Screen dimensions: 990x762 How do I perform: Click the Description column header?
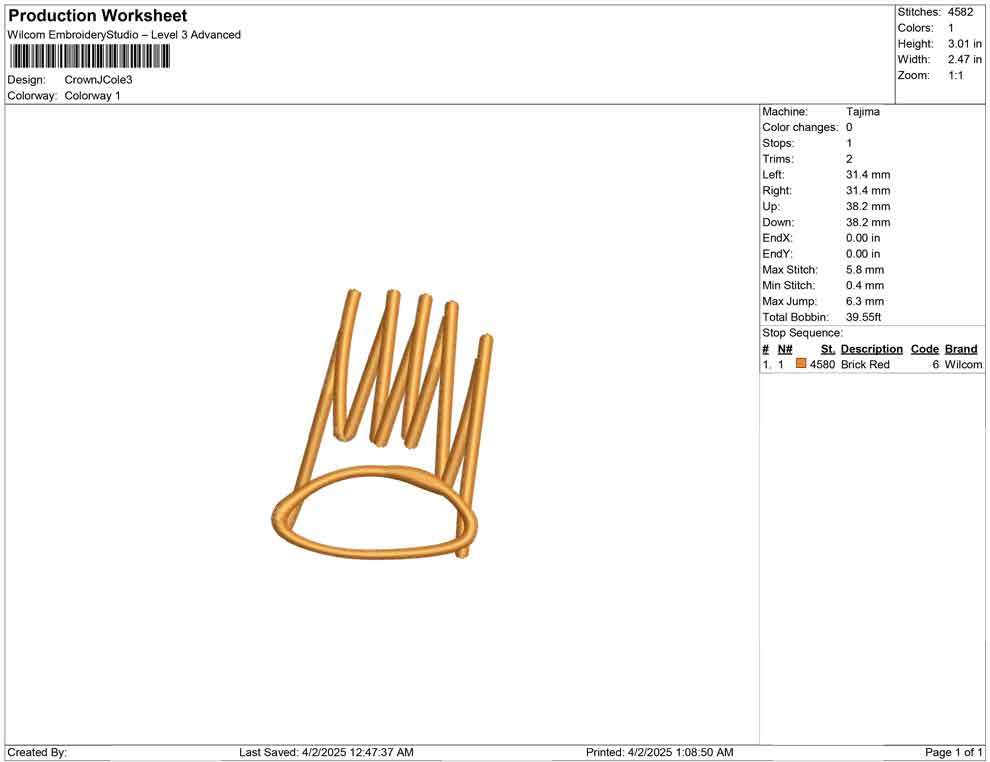pos(871,349)
